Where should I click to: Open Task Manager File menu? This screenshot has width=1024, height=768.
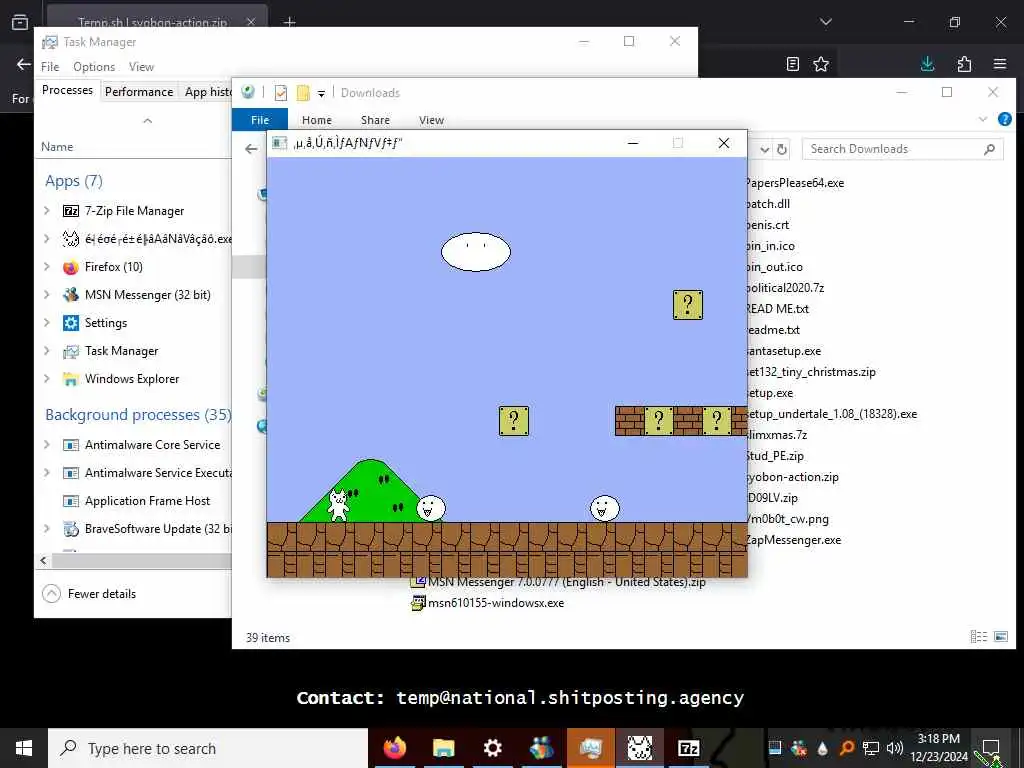pos(50,67)
